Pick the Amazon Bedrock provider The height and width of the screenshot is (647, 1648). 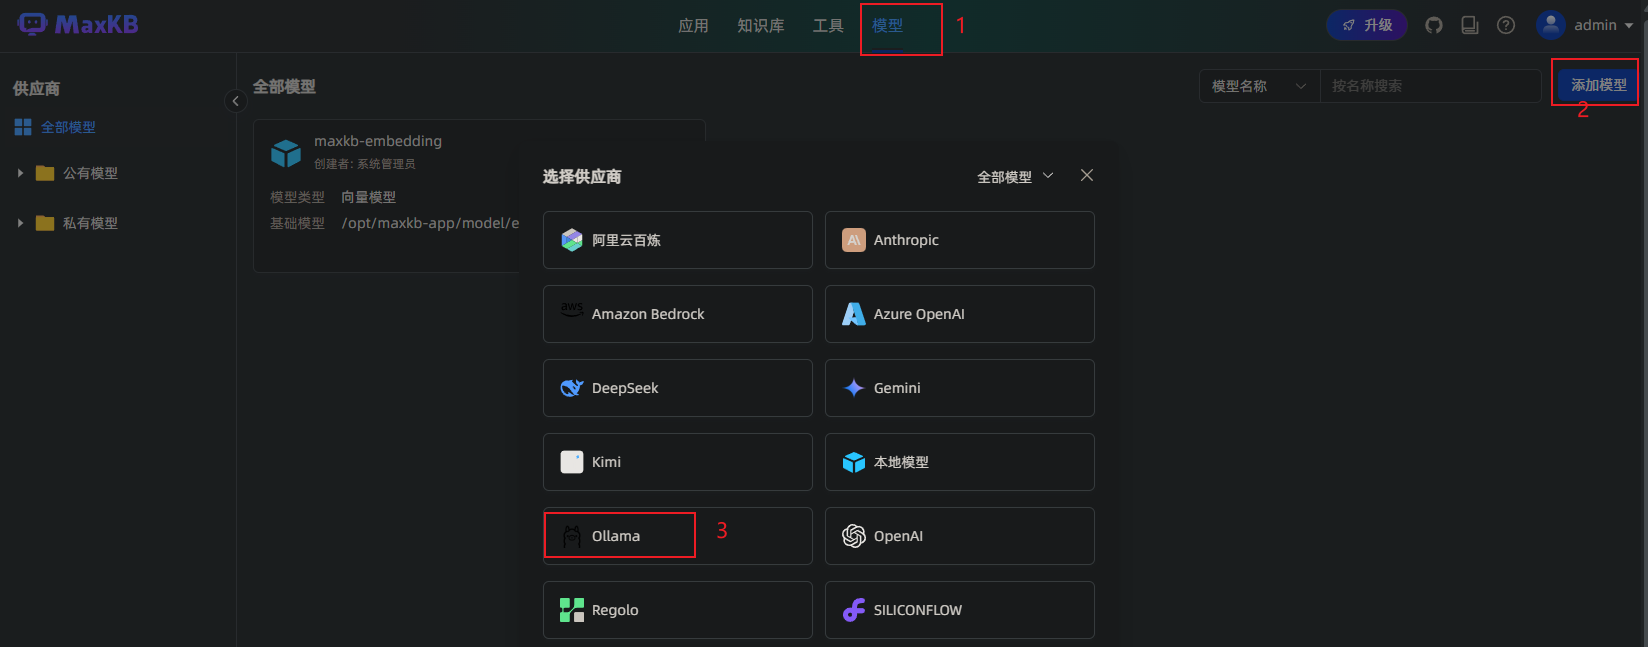click(677, 314)
